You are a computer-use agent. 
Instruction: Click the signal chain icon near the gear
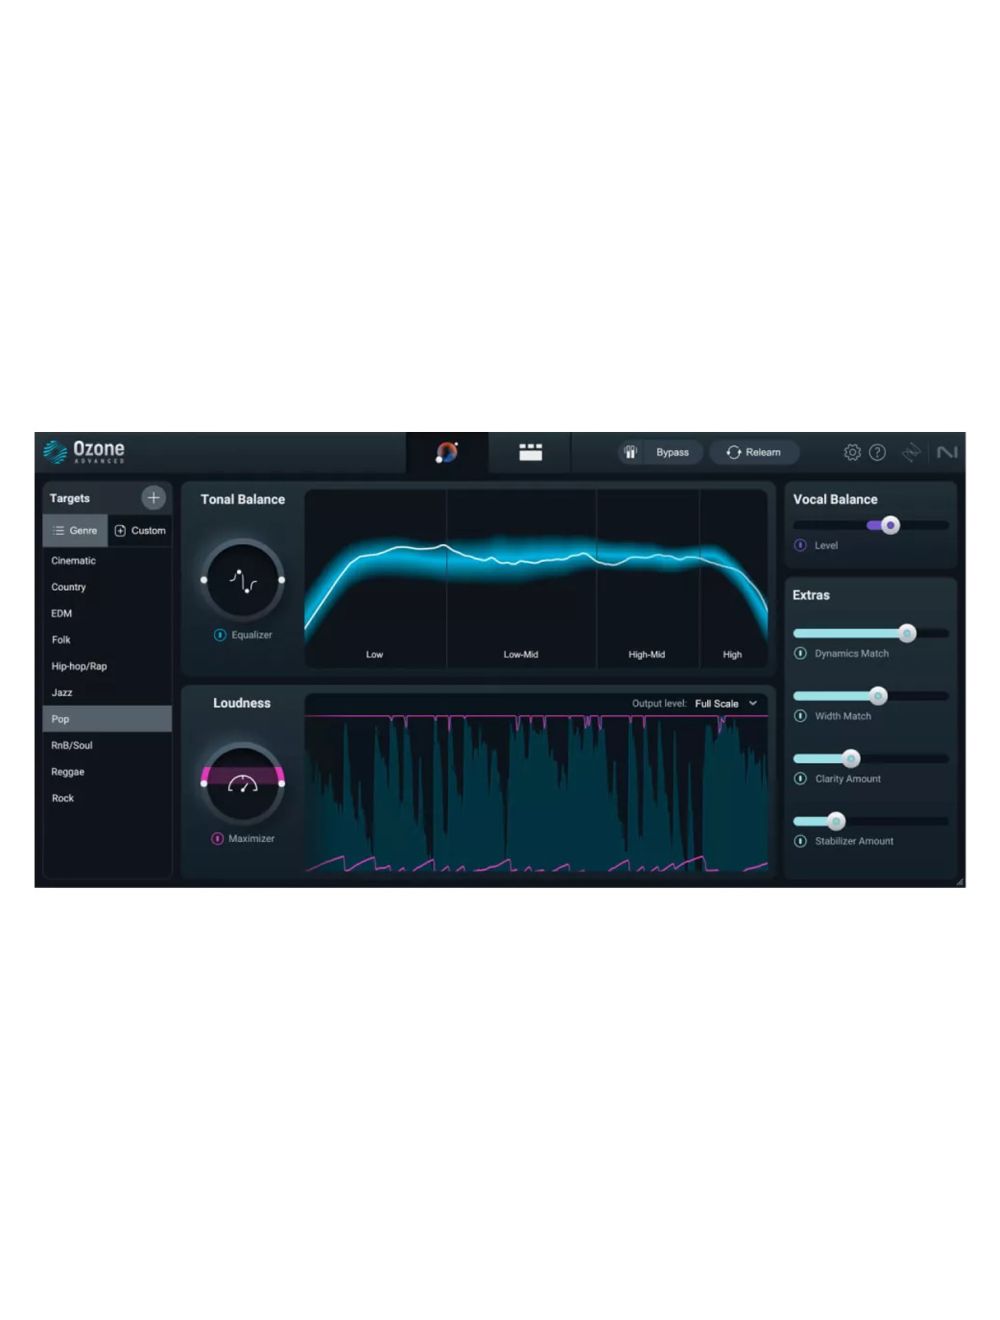click(x=912, y=452)
